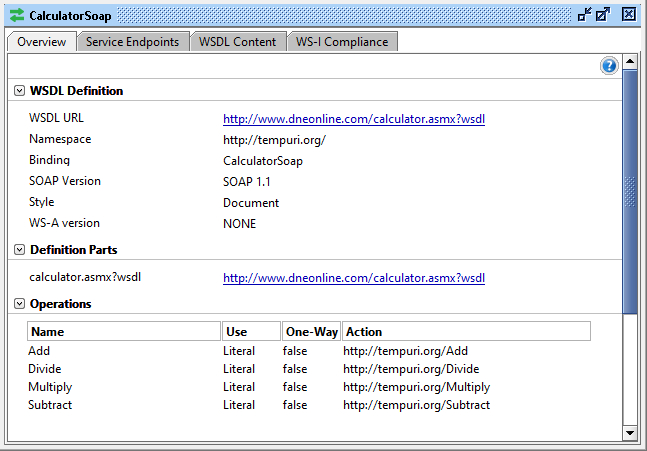This screenshot has height=451, width=647.
Task: Open the calculator.asmx?wsdl definition part link
Action: point(354,278)
